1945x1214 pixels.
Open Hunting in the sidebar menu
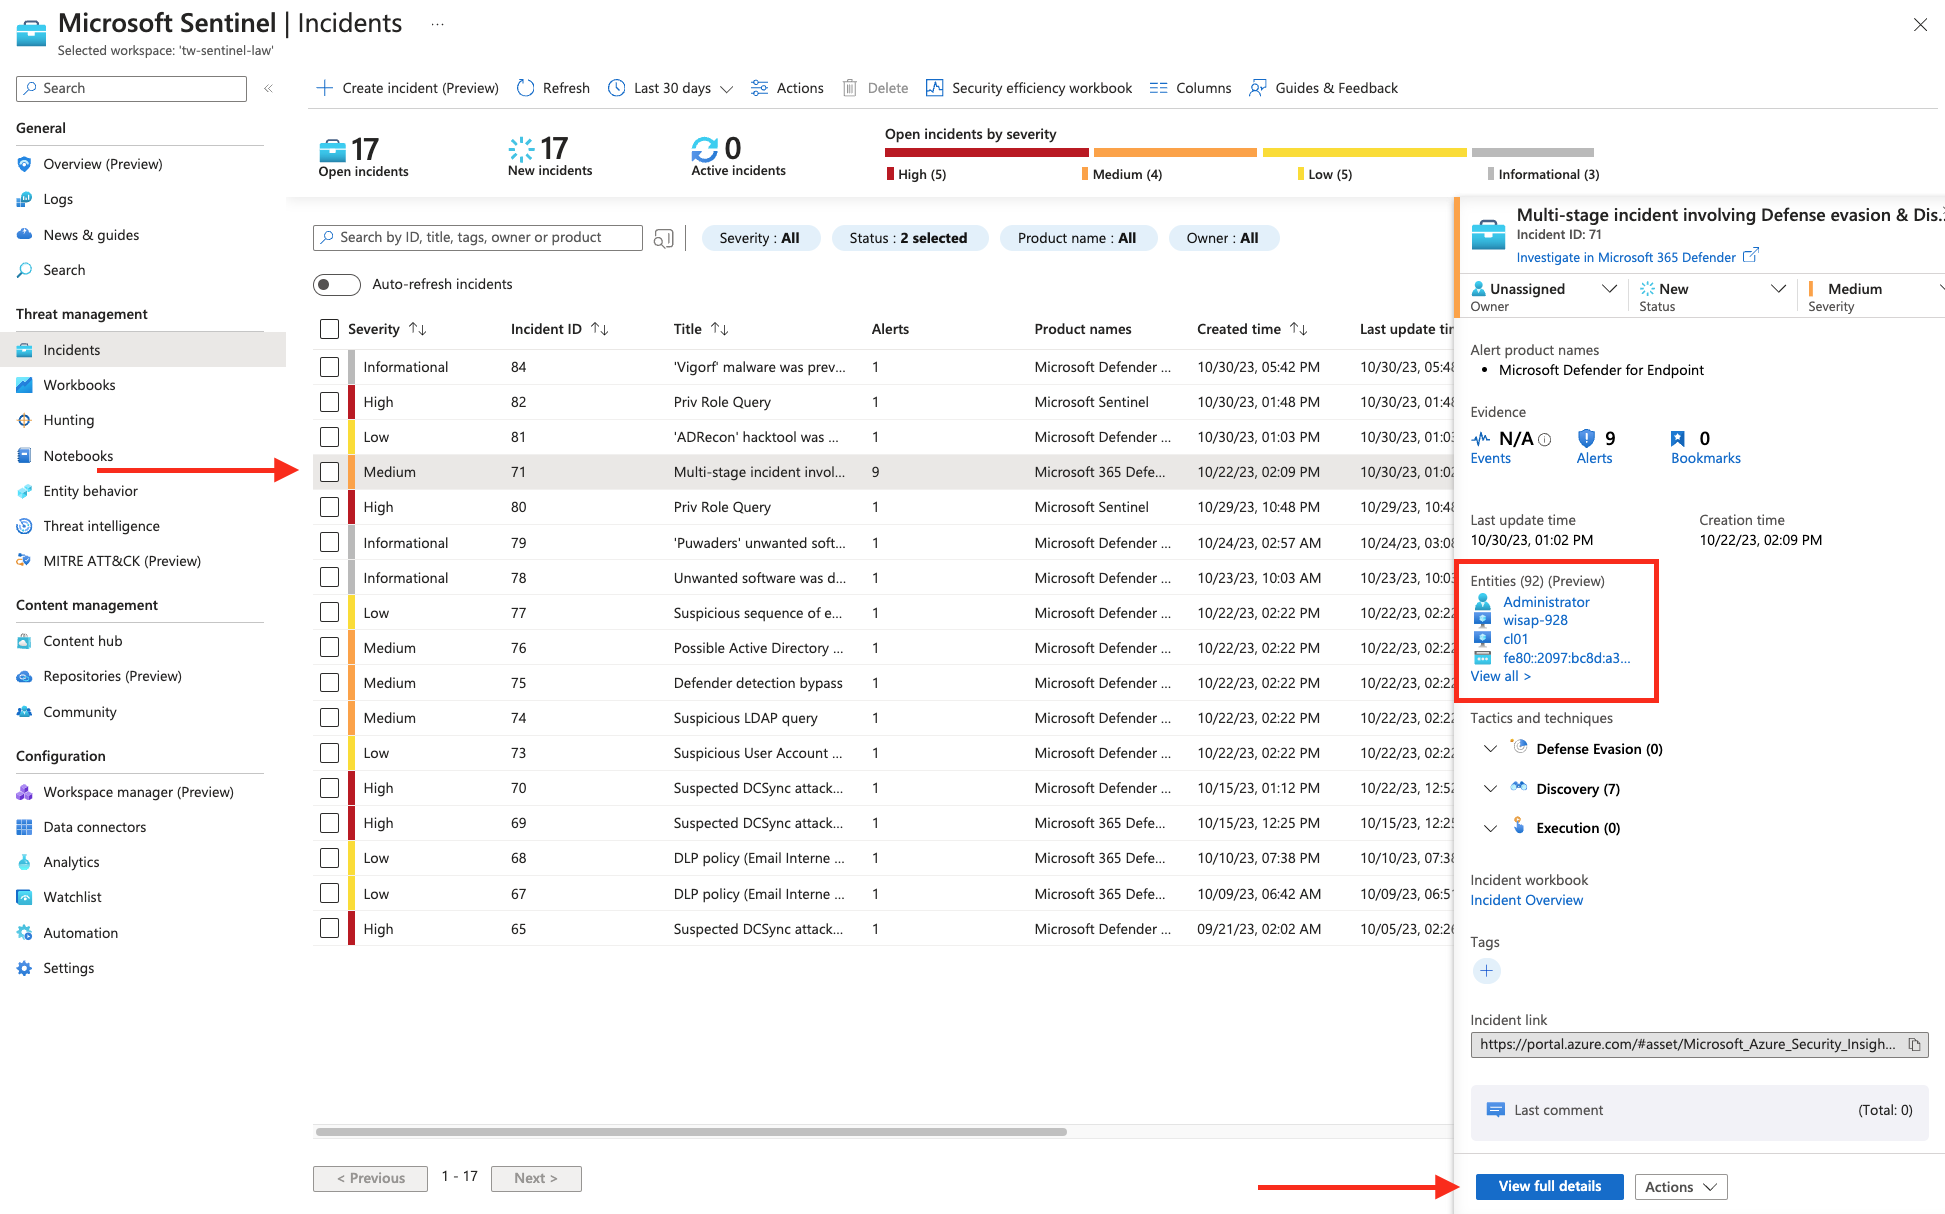(68, 420)
